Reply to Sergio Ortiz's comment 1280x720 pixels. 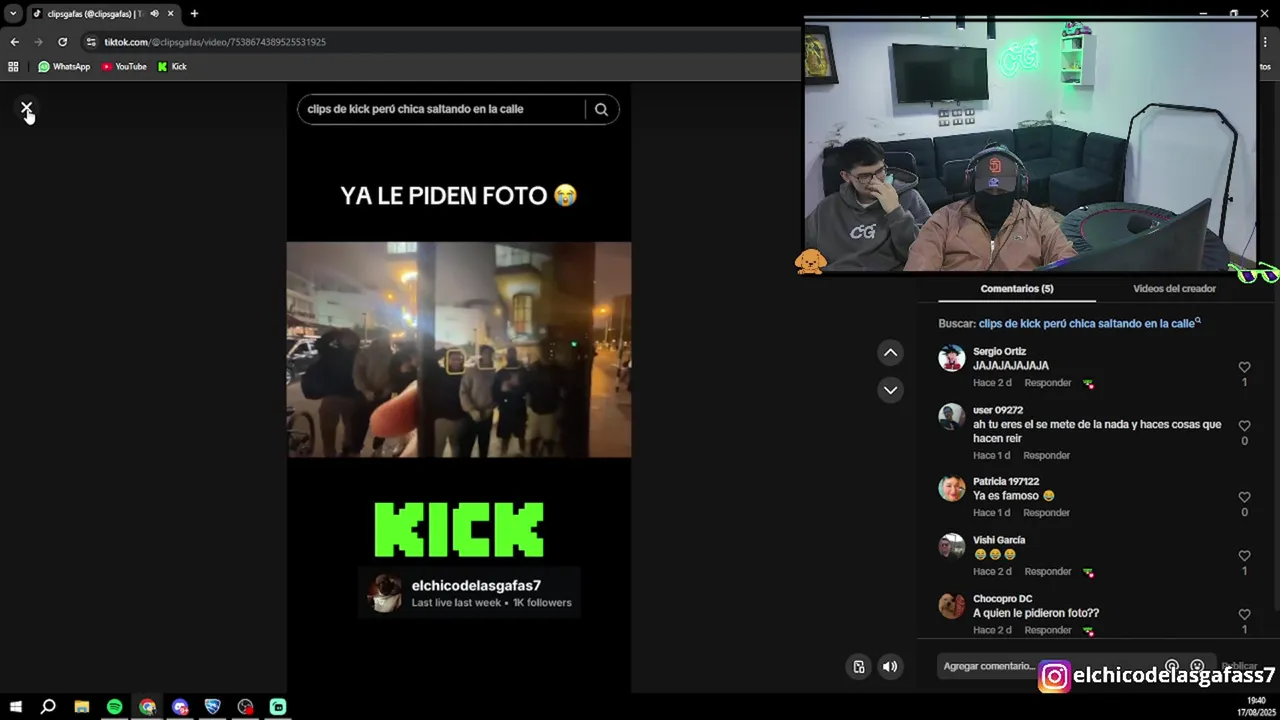(x=1047, y=383)
